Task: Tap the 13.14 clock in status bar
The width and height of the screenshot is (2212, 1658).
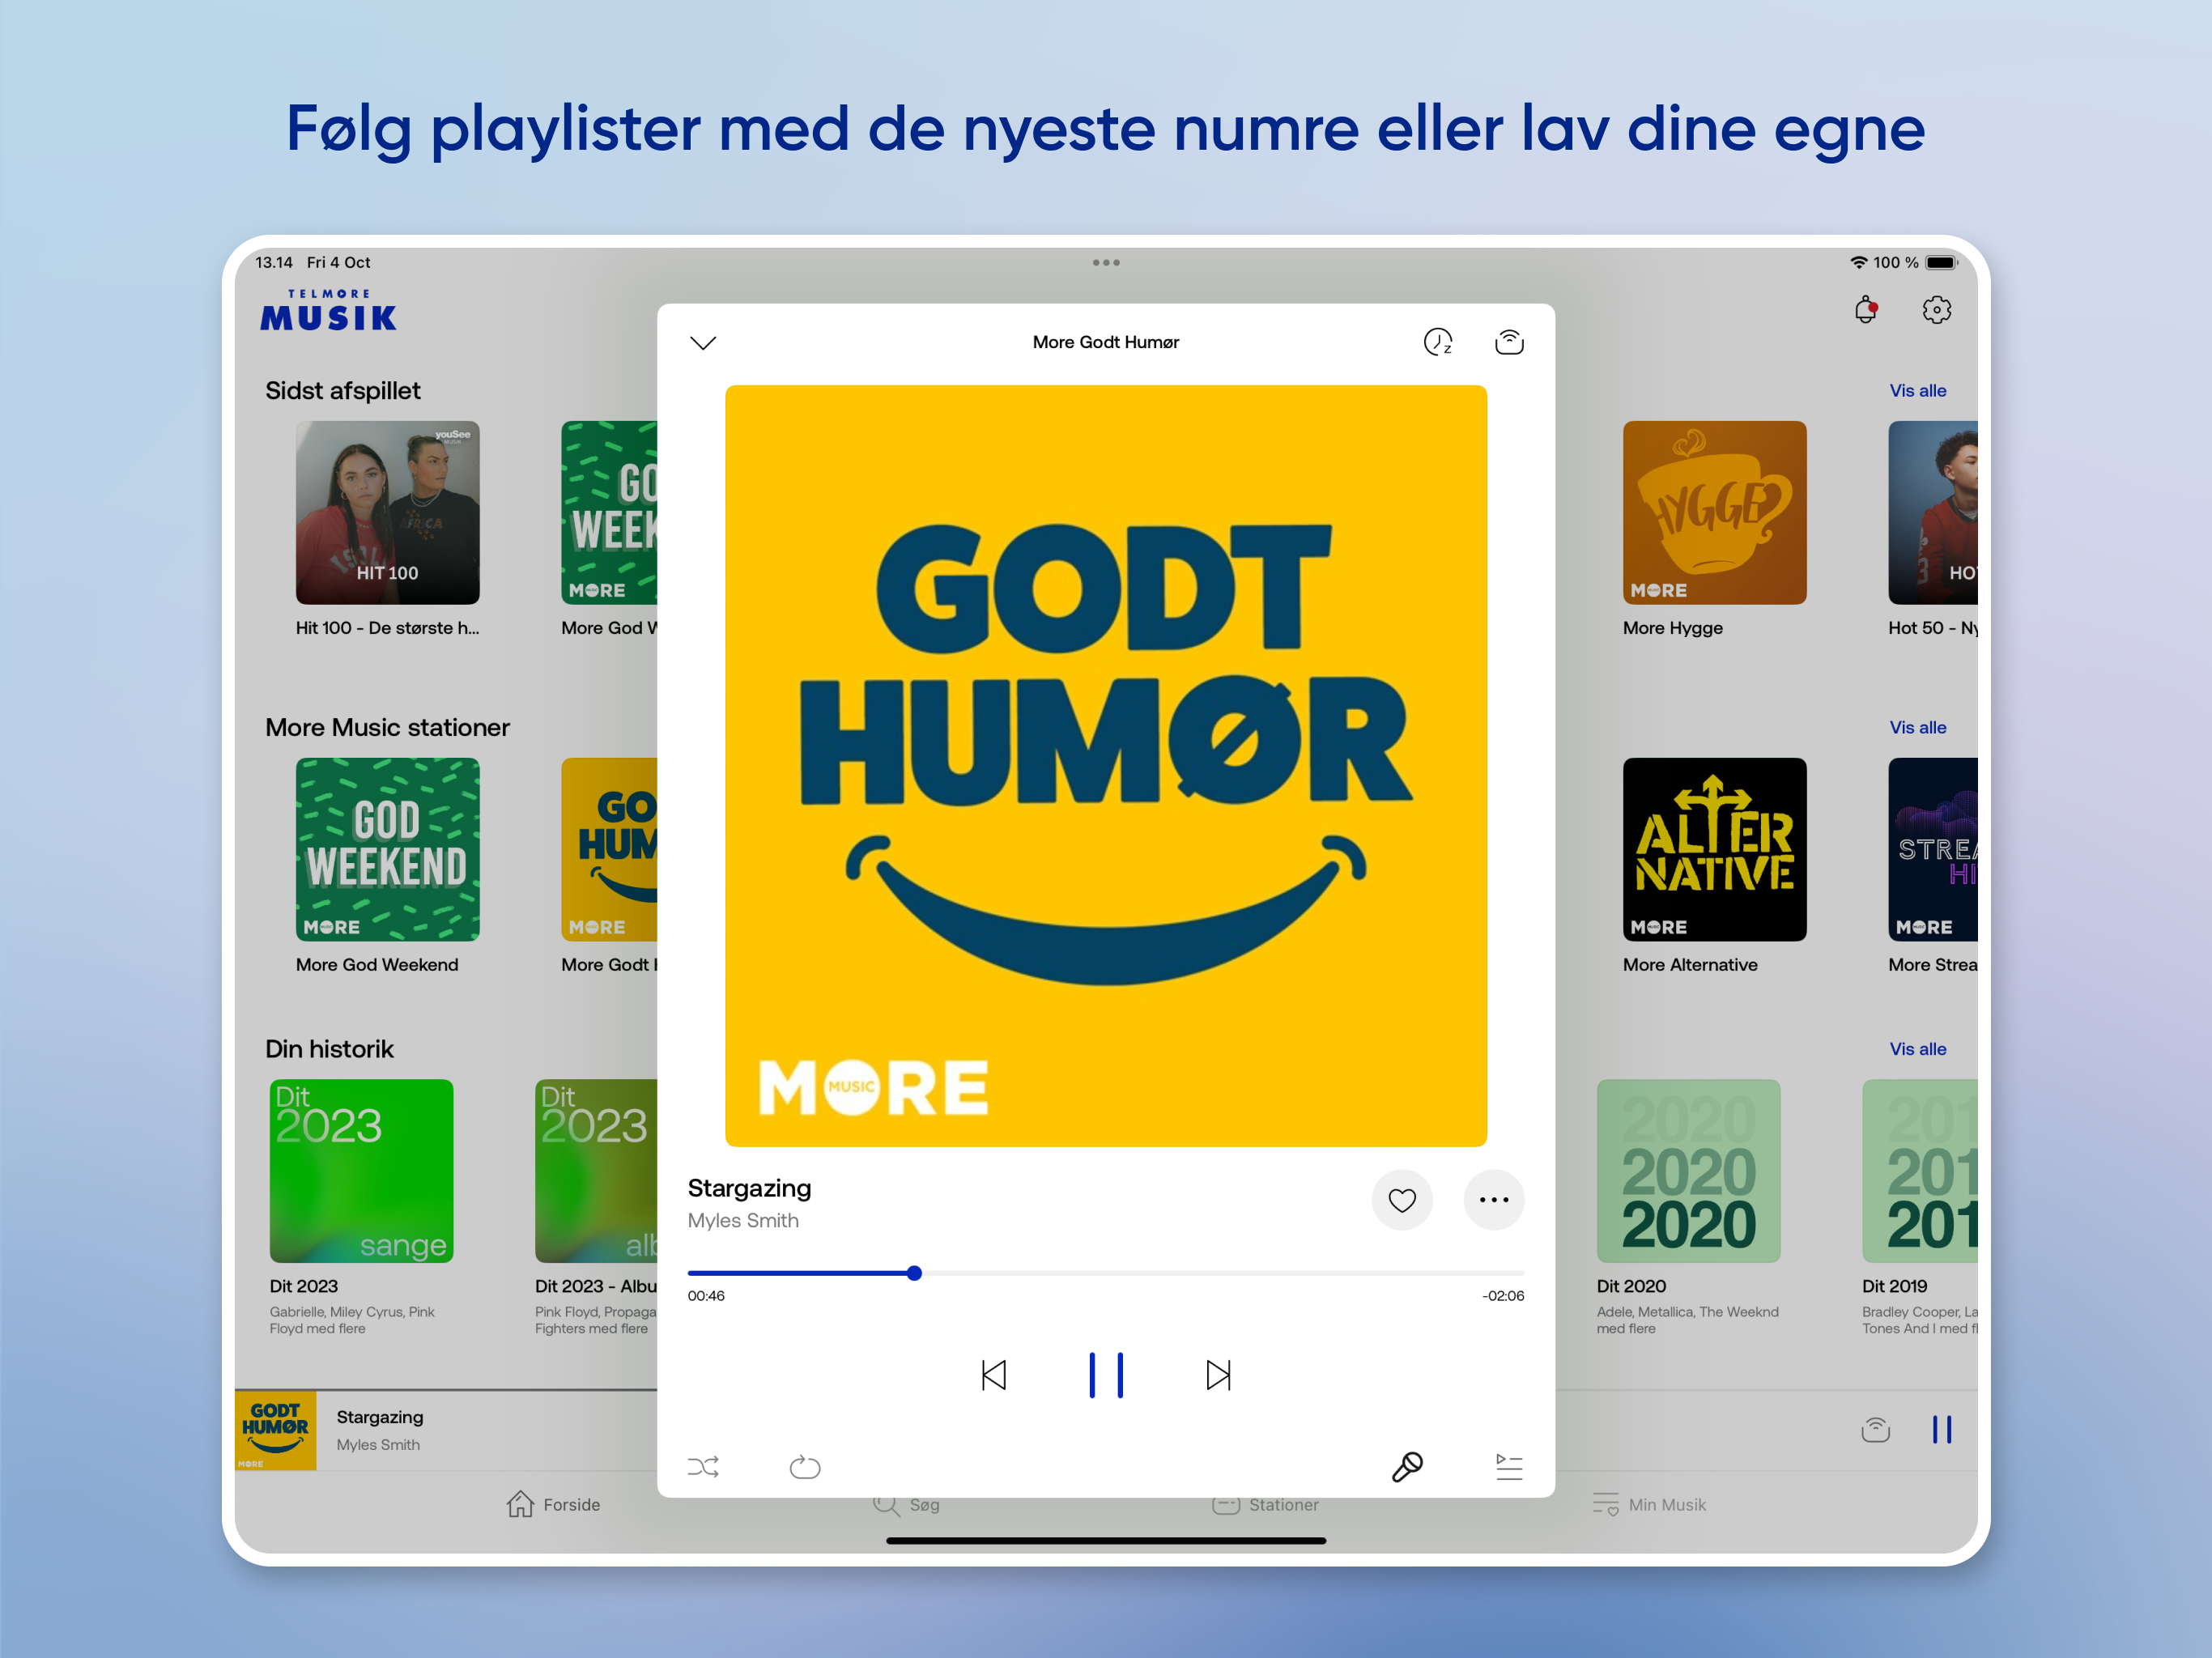Action: click(274, 262)
